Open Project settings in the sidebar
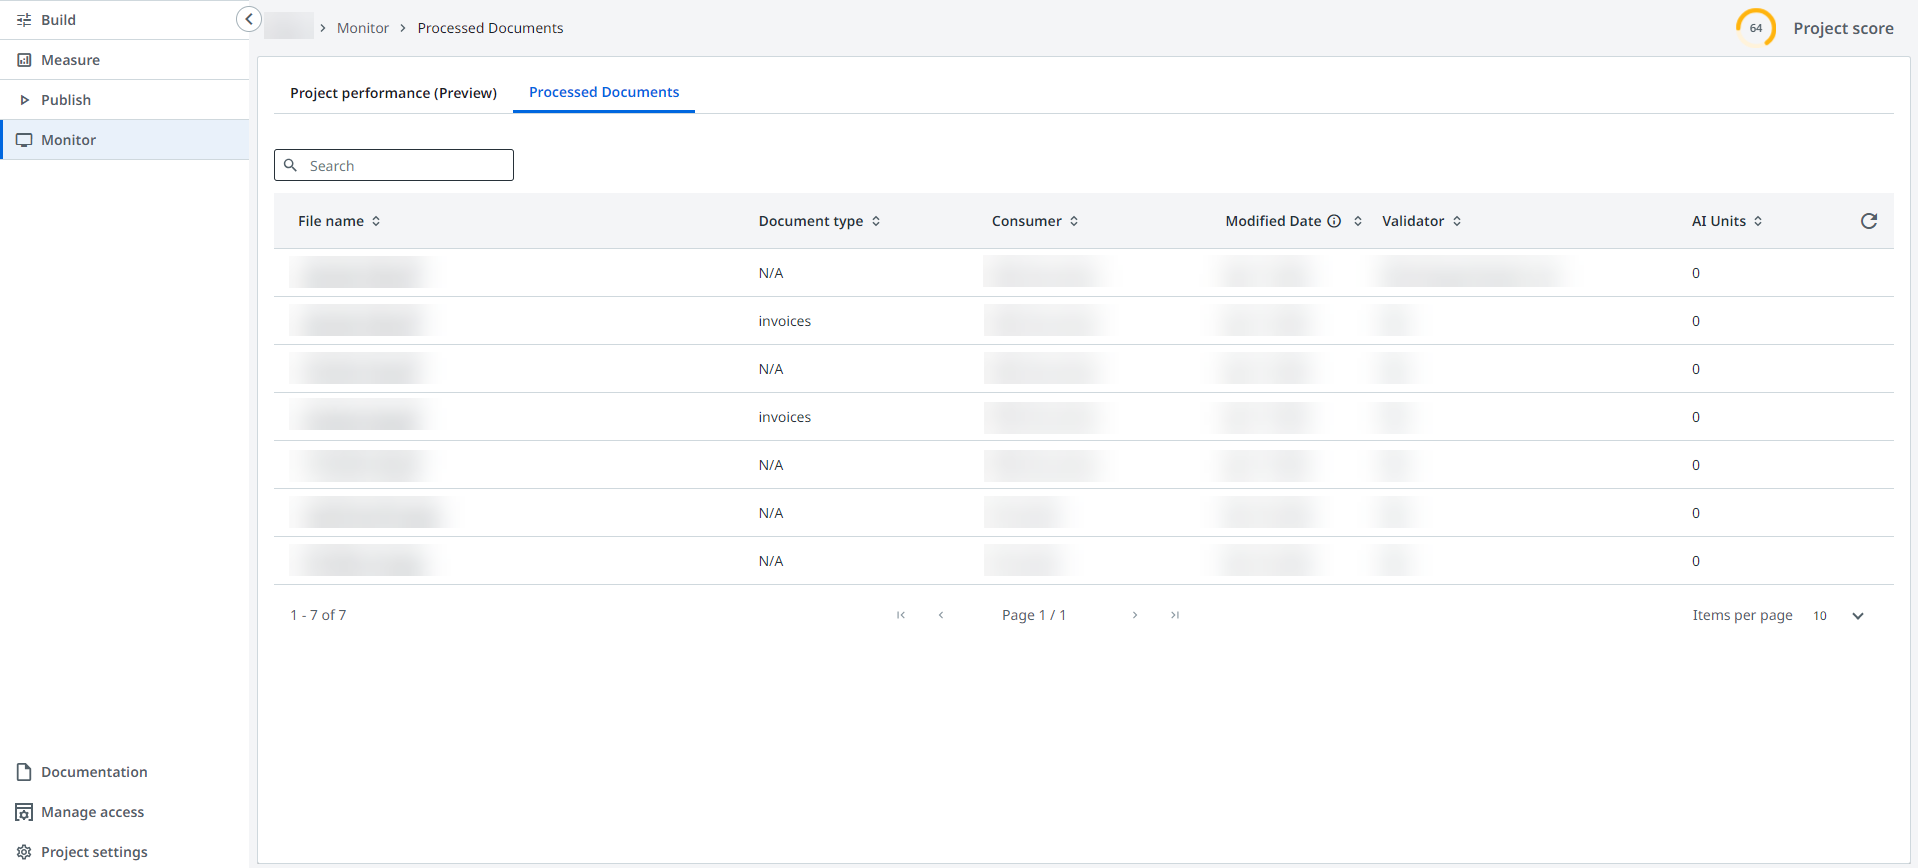This screenshot has width=1918, height=868. (94, 852)
